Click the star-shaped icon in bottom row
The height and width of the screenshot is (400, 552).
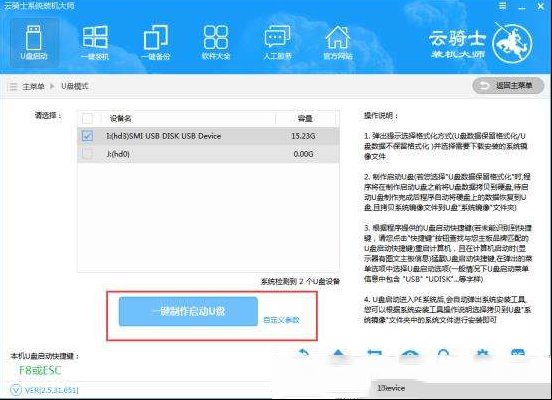(482, 354)
